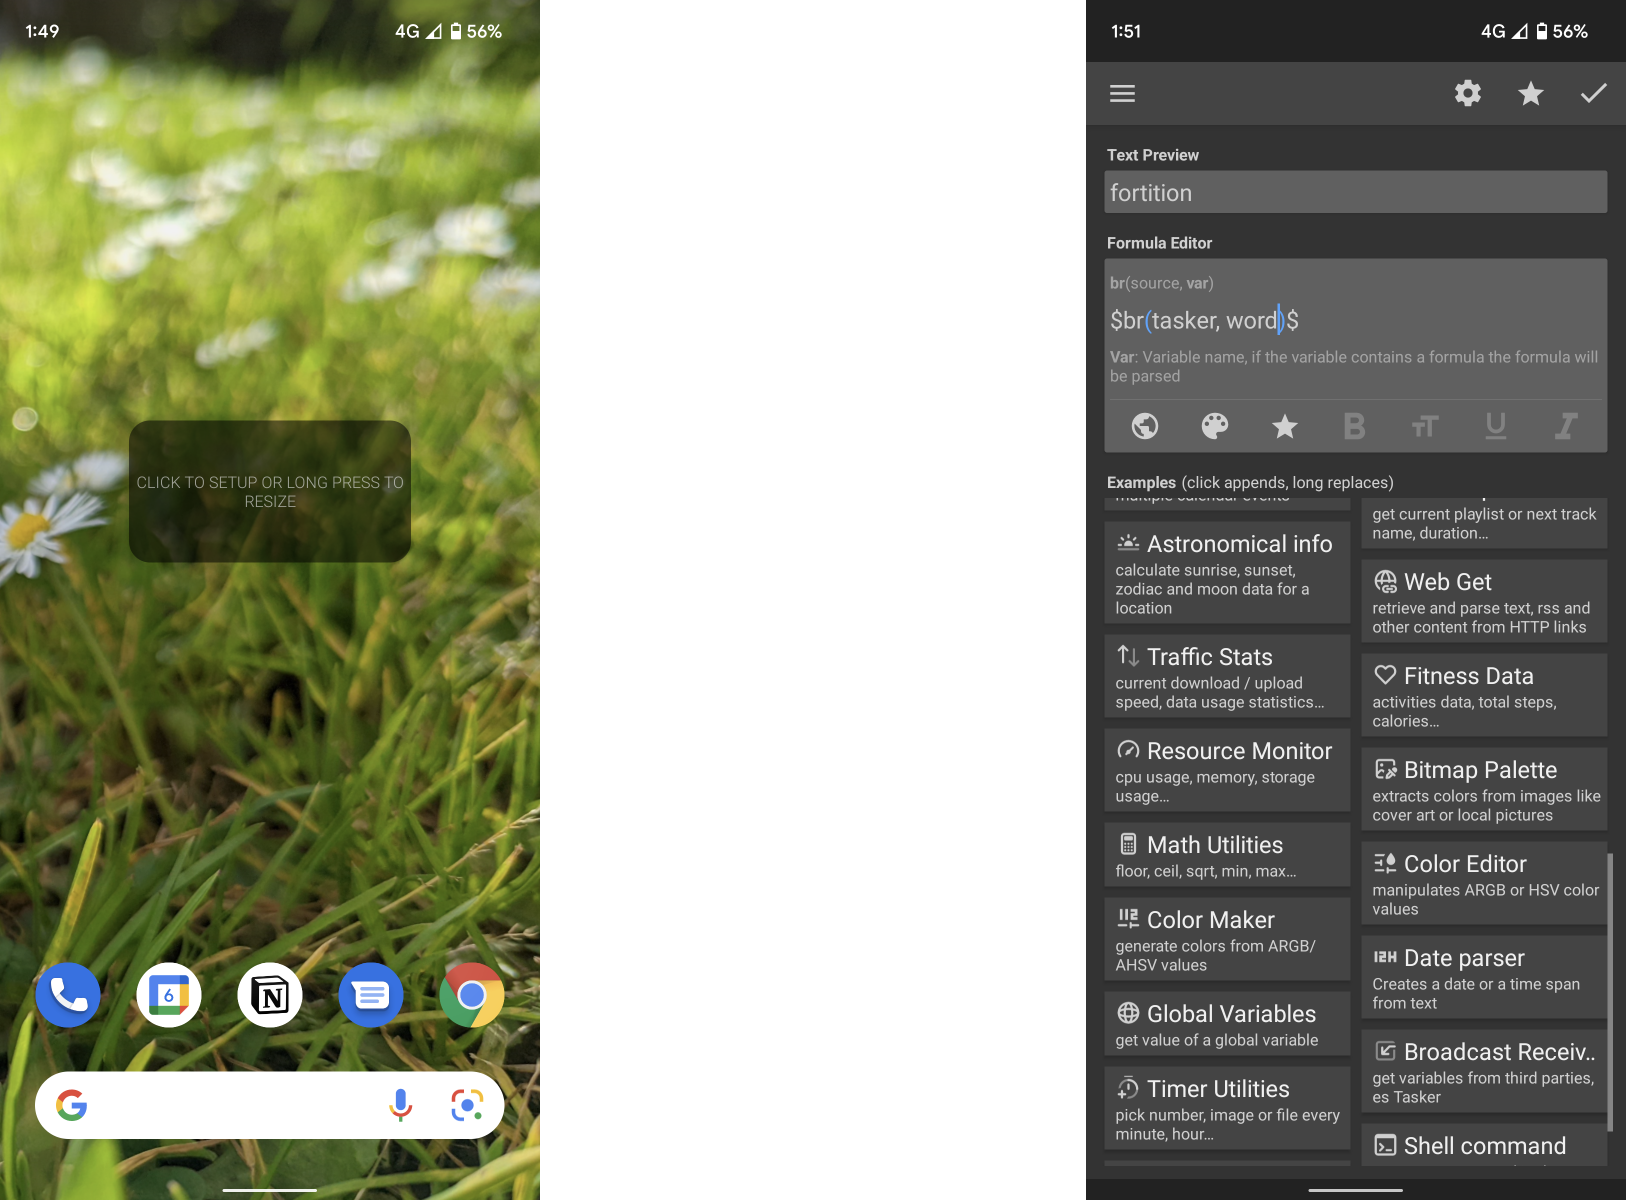This screenshot has width=1626, height=1200.
Task: Open the Chrome browser
Action: coord(472,995)
